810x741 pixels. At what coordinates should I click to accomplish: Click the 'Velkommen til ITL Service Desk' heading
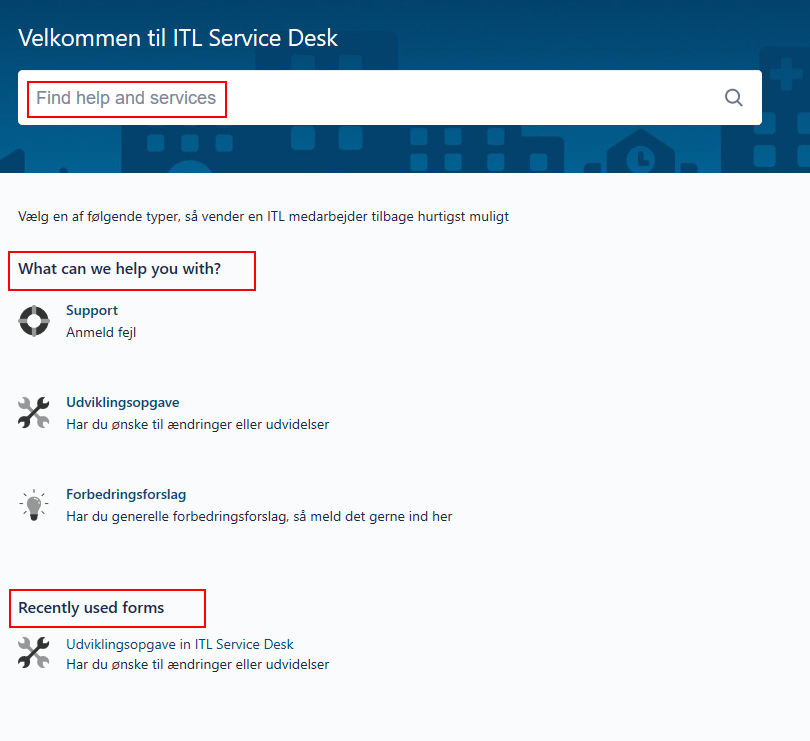click(178, 38)
